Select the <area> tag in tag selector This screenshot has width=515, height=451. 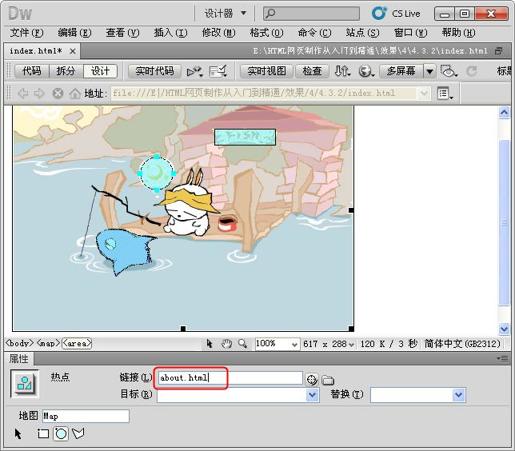click(77, 343)
